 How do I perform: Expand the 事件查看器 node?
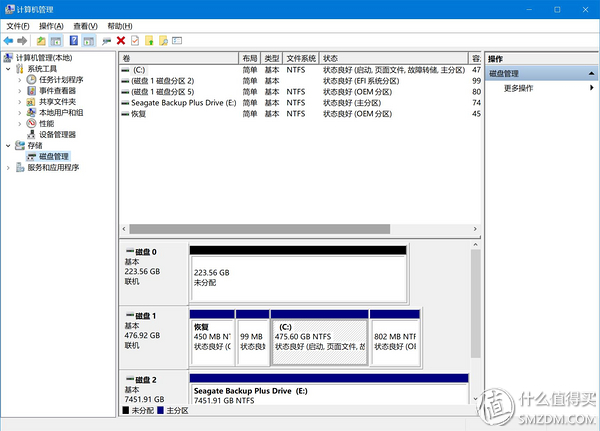click(x=20, y=91)
